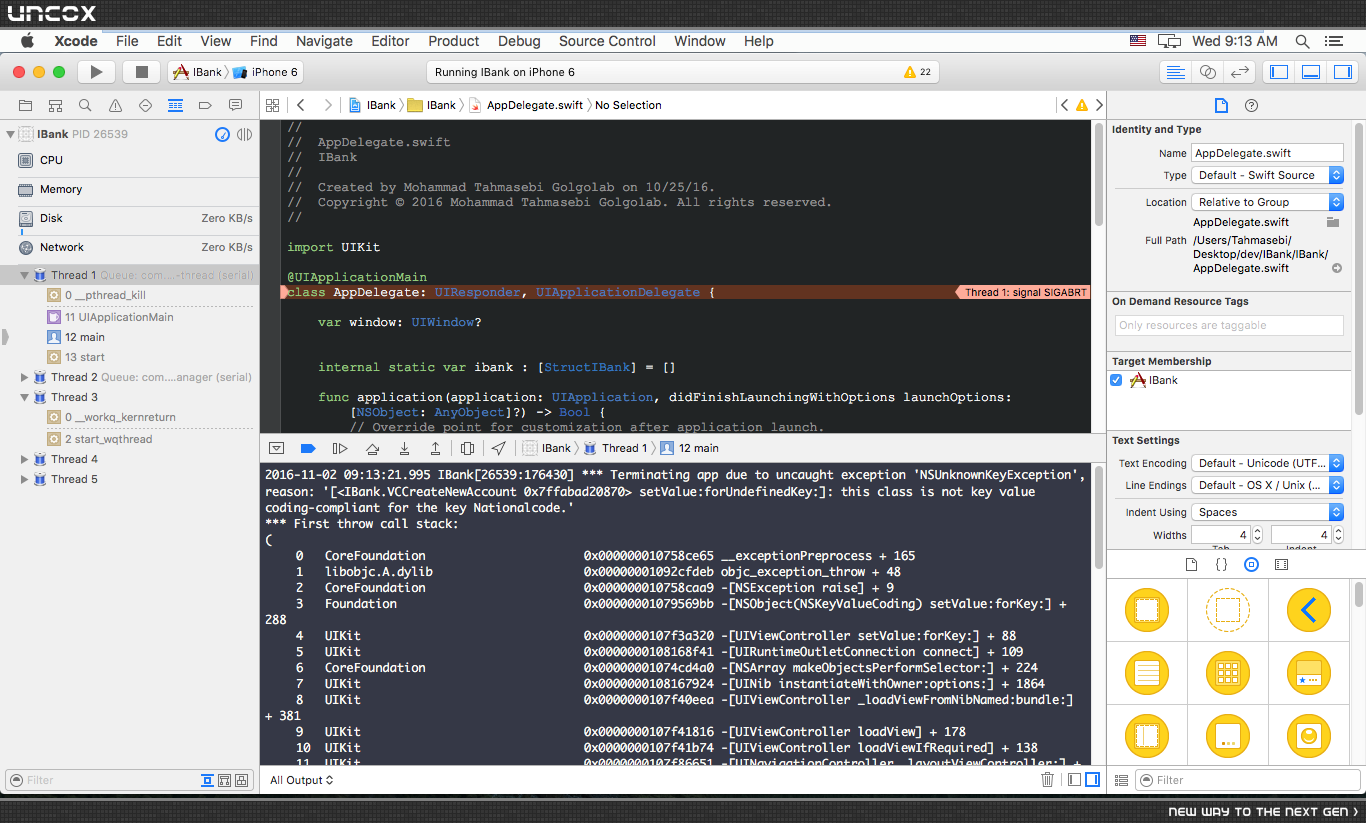Open the Code Snippet library braces tab
The width and height of the screenshot is (1366, 823).
point(1221,565)
